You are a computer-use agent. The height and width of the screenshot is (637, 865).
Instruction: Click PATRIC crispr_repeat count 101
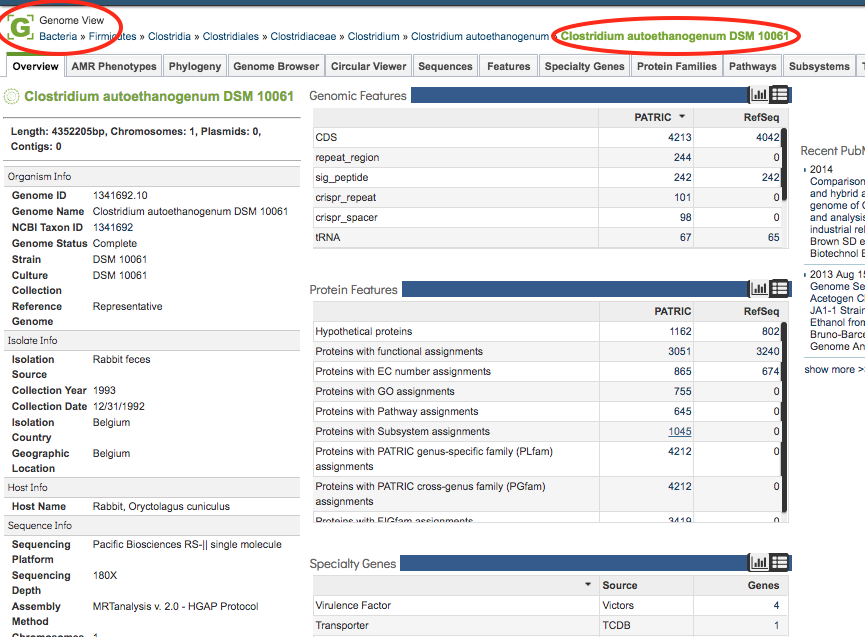tap(682, 197)
